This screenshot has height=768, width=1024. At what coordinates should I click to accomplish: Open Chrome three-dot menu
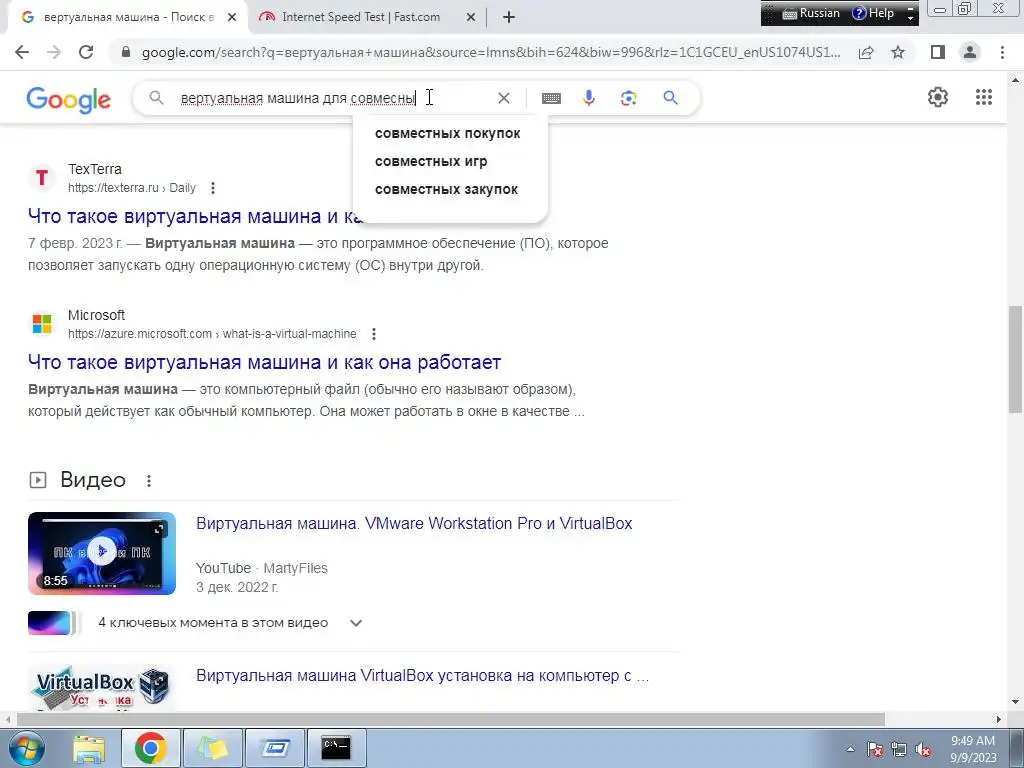(1002, 52)
